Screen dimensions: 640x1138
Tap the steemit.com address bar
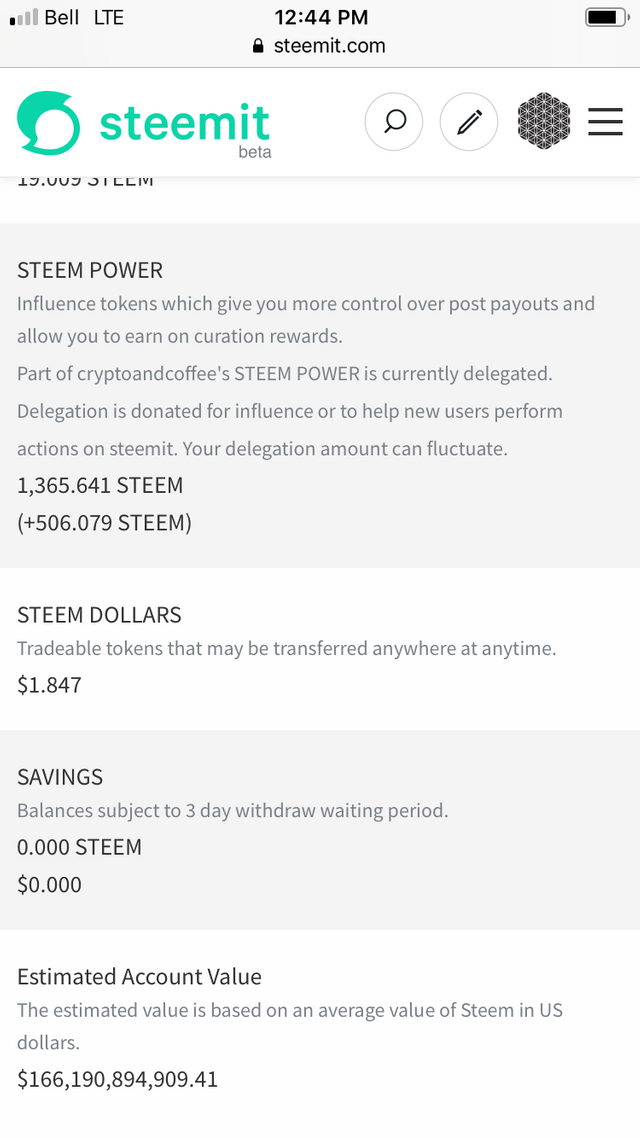pyautogui.click(x=319, y=46)
